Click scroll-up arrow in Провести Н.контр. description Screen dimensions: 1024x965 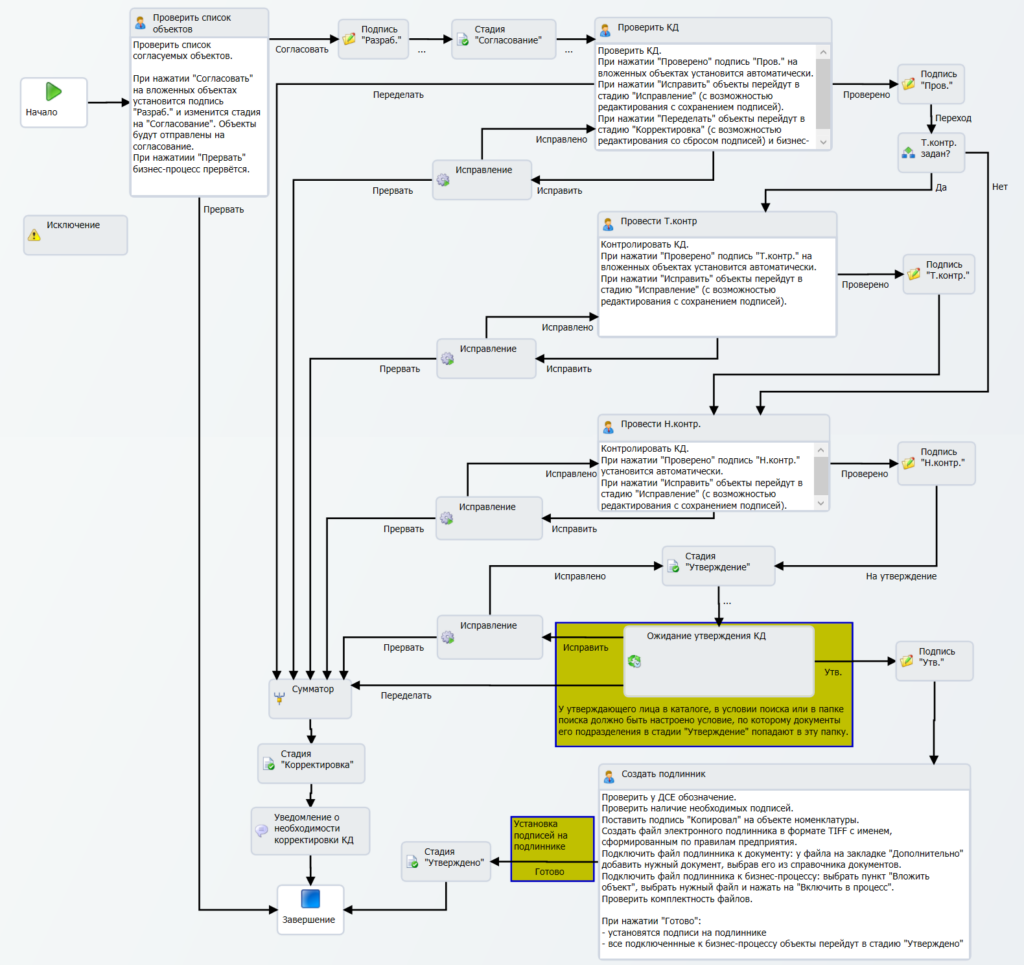pyautogui.click(x=822, y=451)
